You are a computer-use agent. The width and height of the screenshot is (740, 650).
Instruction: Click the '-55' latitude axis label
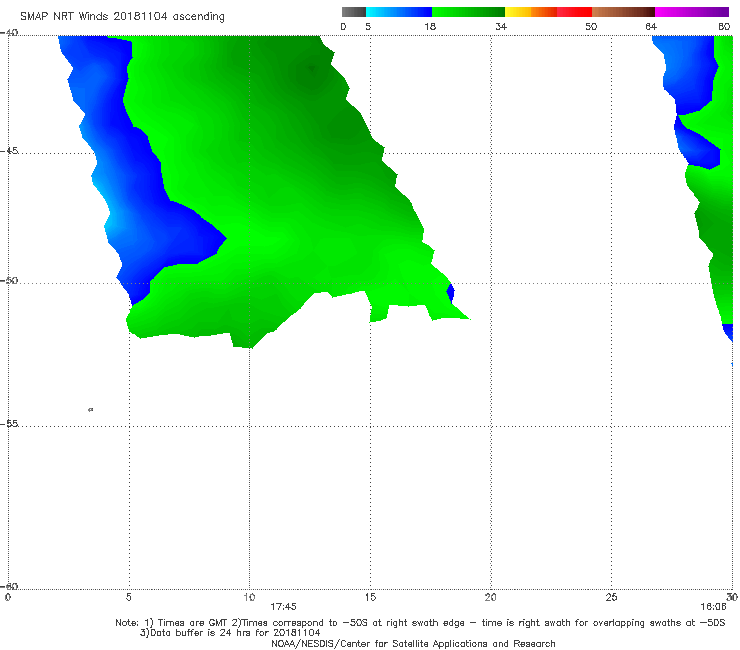tap(9, 424)
